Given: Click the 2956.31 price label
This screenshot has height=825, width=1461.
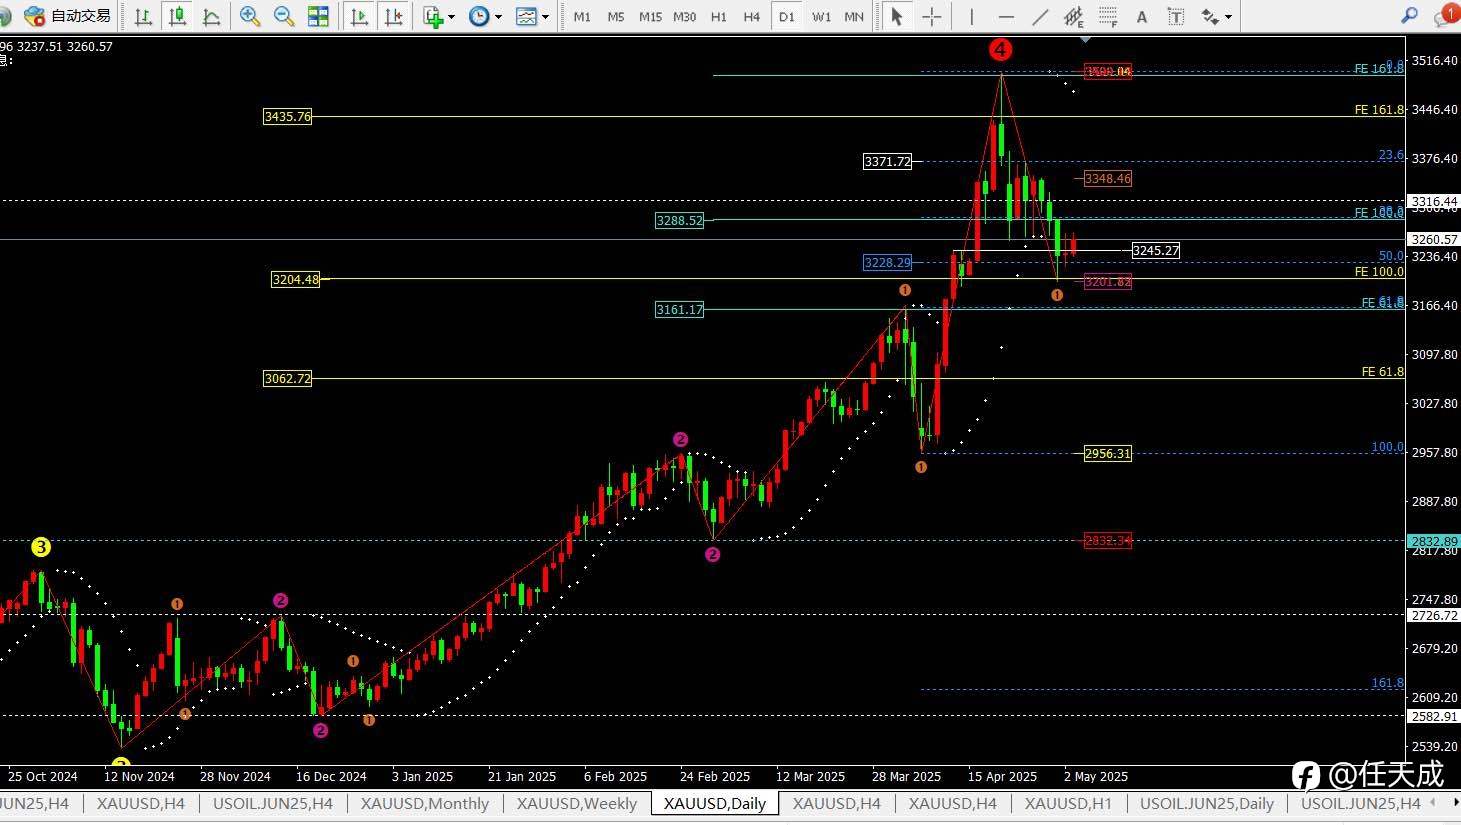Looking at the screenshot, I should click(1108, 454).
